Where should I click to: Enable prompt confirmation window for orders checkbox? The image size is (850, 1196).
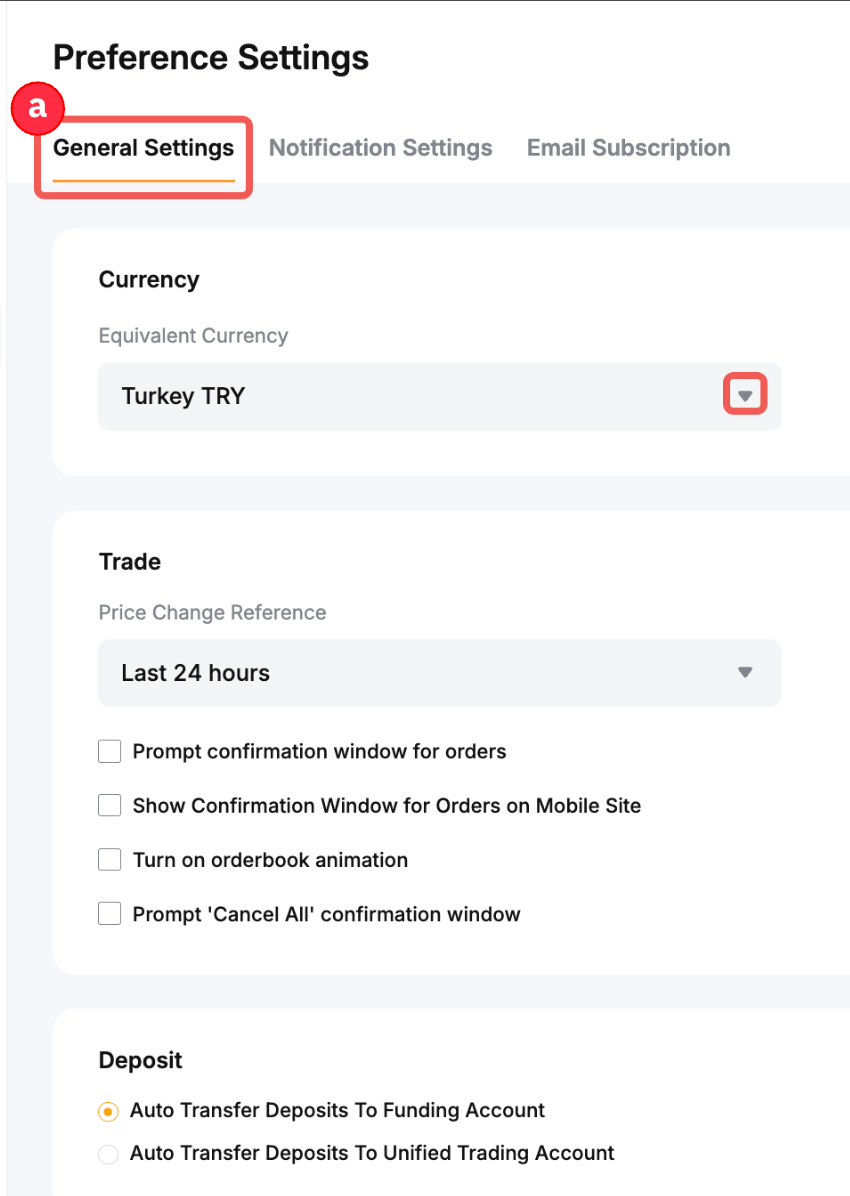click(109, 751)
